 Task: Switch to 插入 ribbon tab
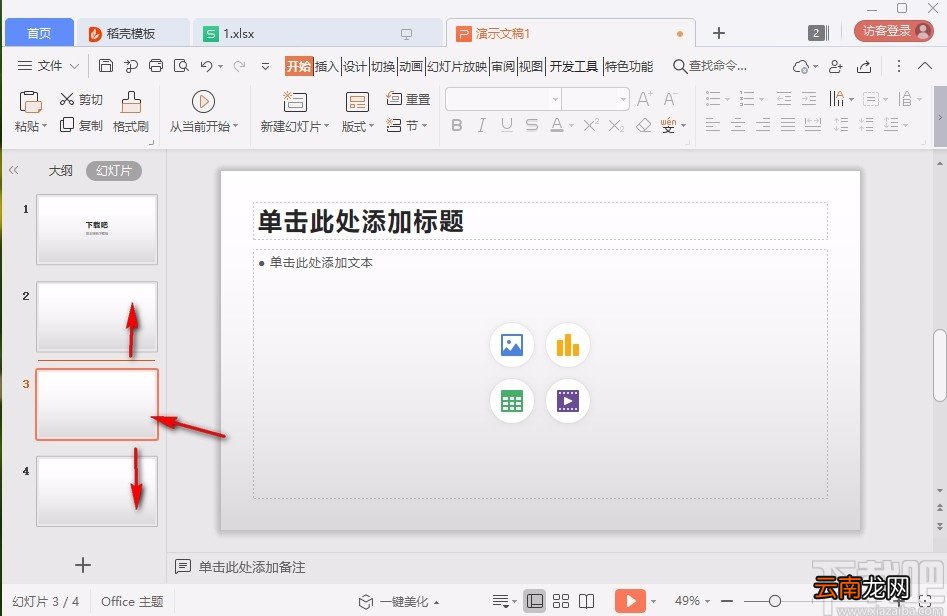click(327, 66)
